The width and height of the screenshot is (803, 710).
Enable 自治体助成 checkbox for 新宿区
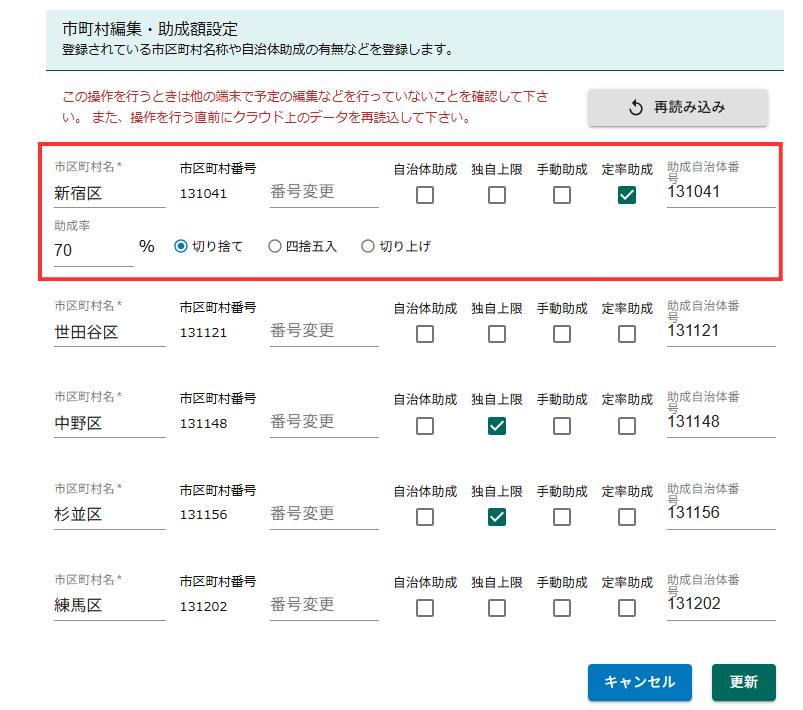click(x=425, y=195)
